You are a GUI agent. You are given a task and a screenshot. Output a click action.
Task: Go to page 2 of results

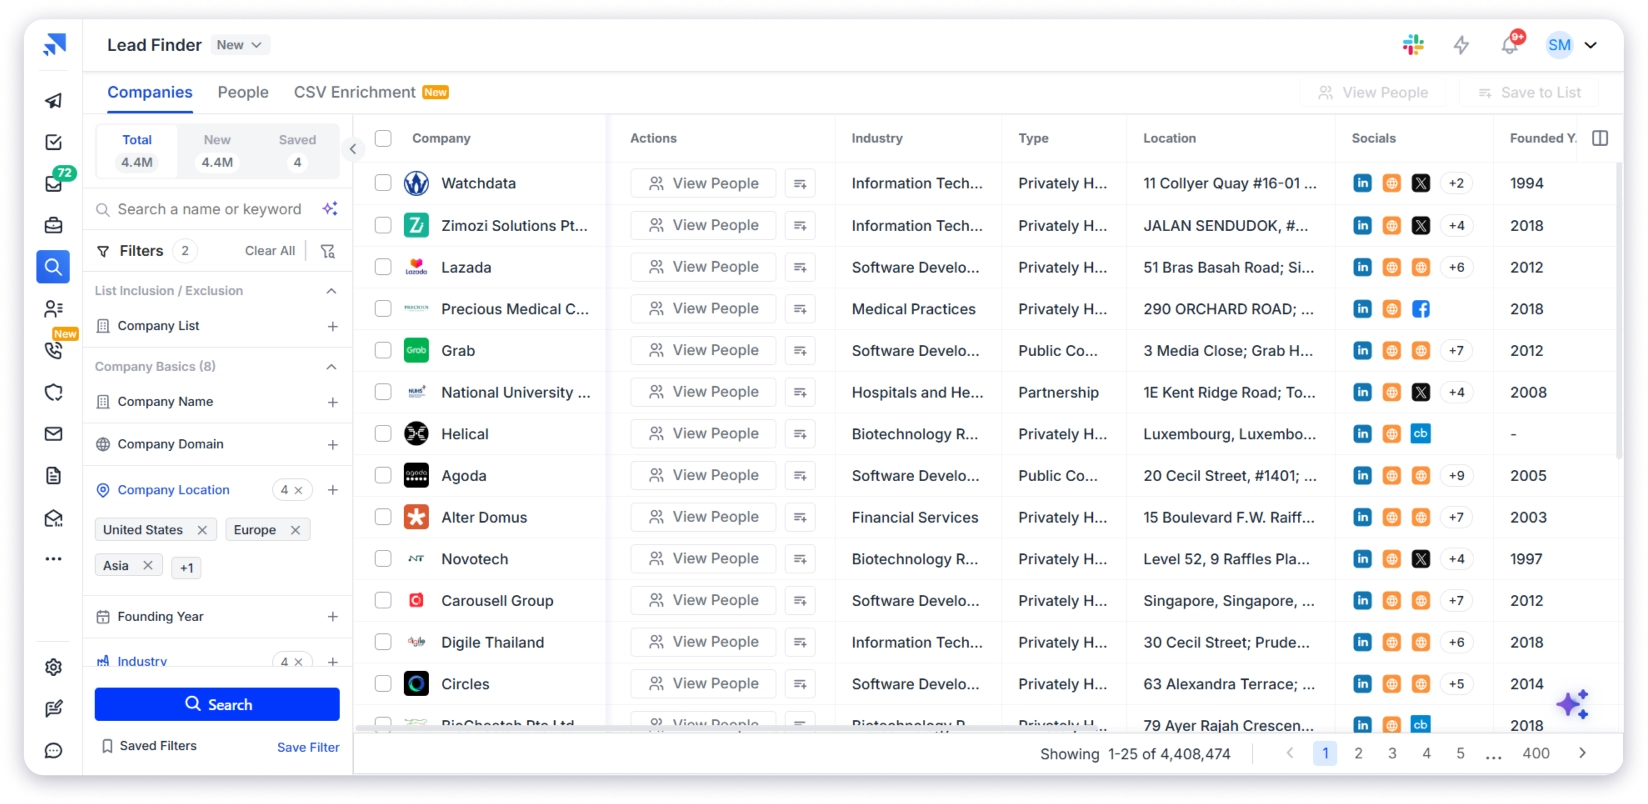(1358, 753)
